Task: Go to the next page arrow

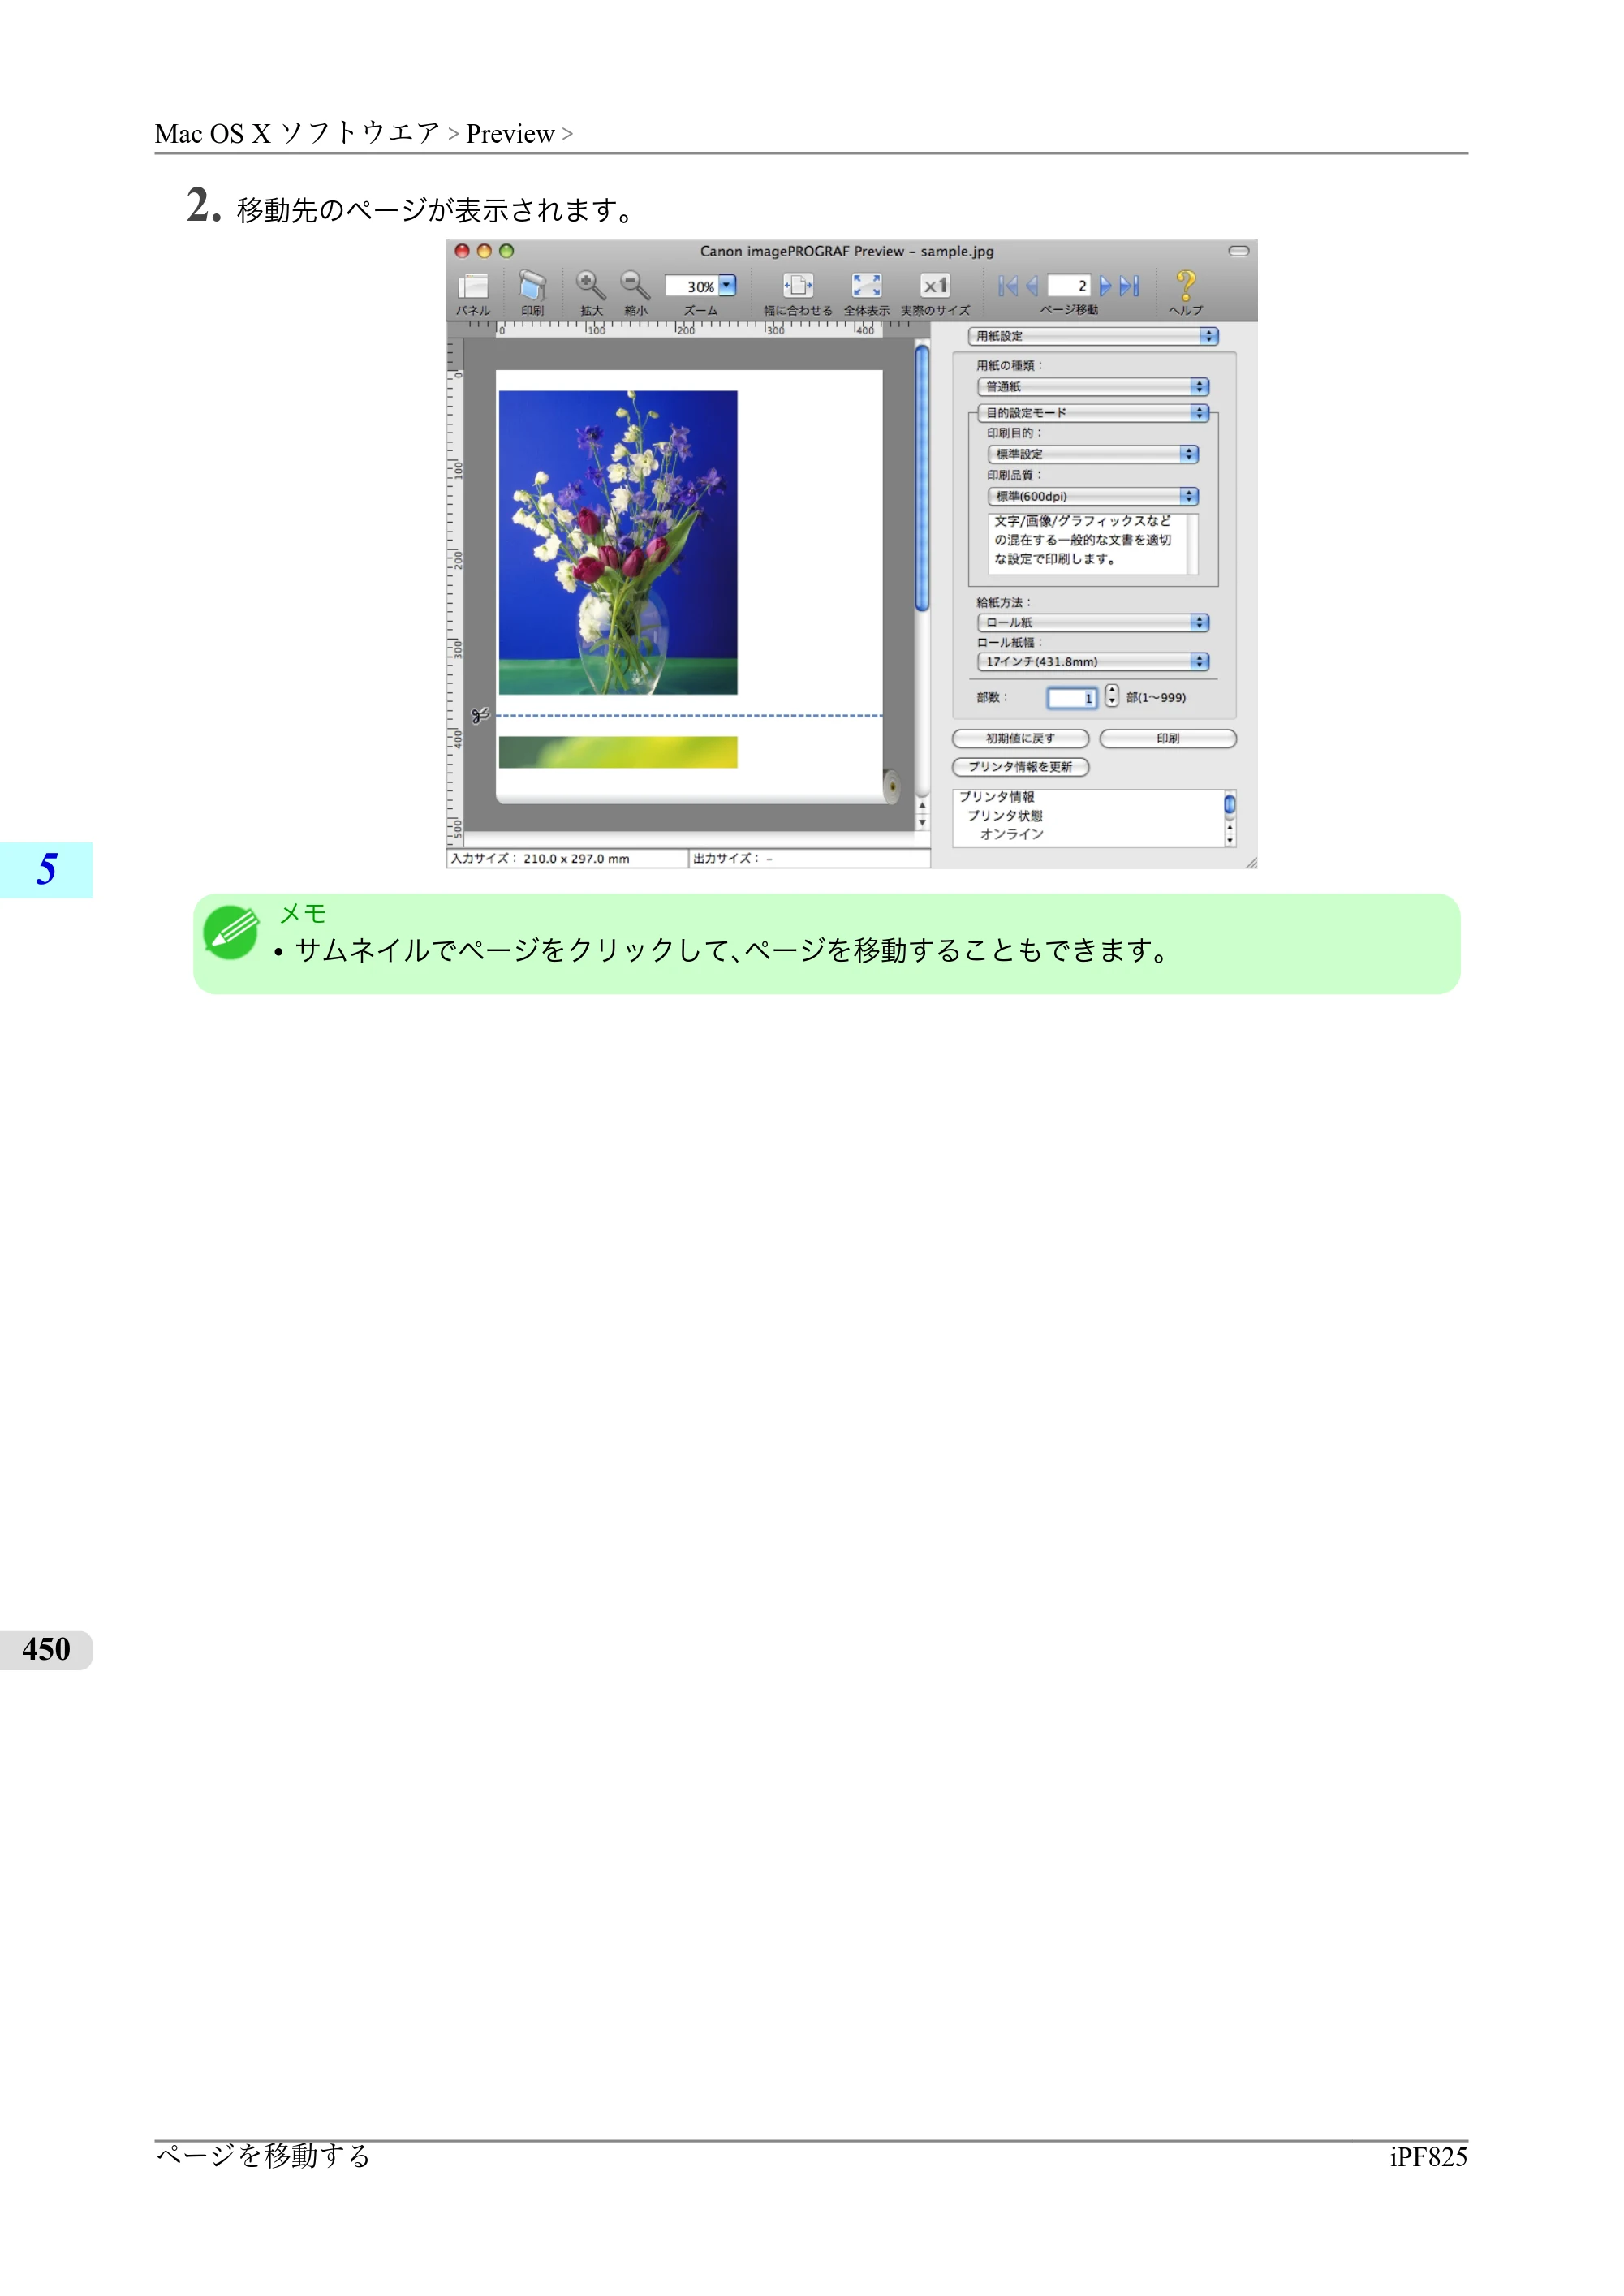Action: [1105, 287]
